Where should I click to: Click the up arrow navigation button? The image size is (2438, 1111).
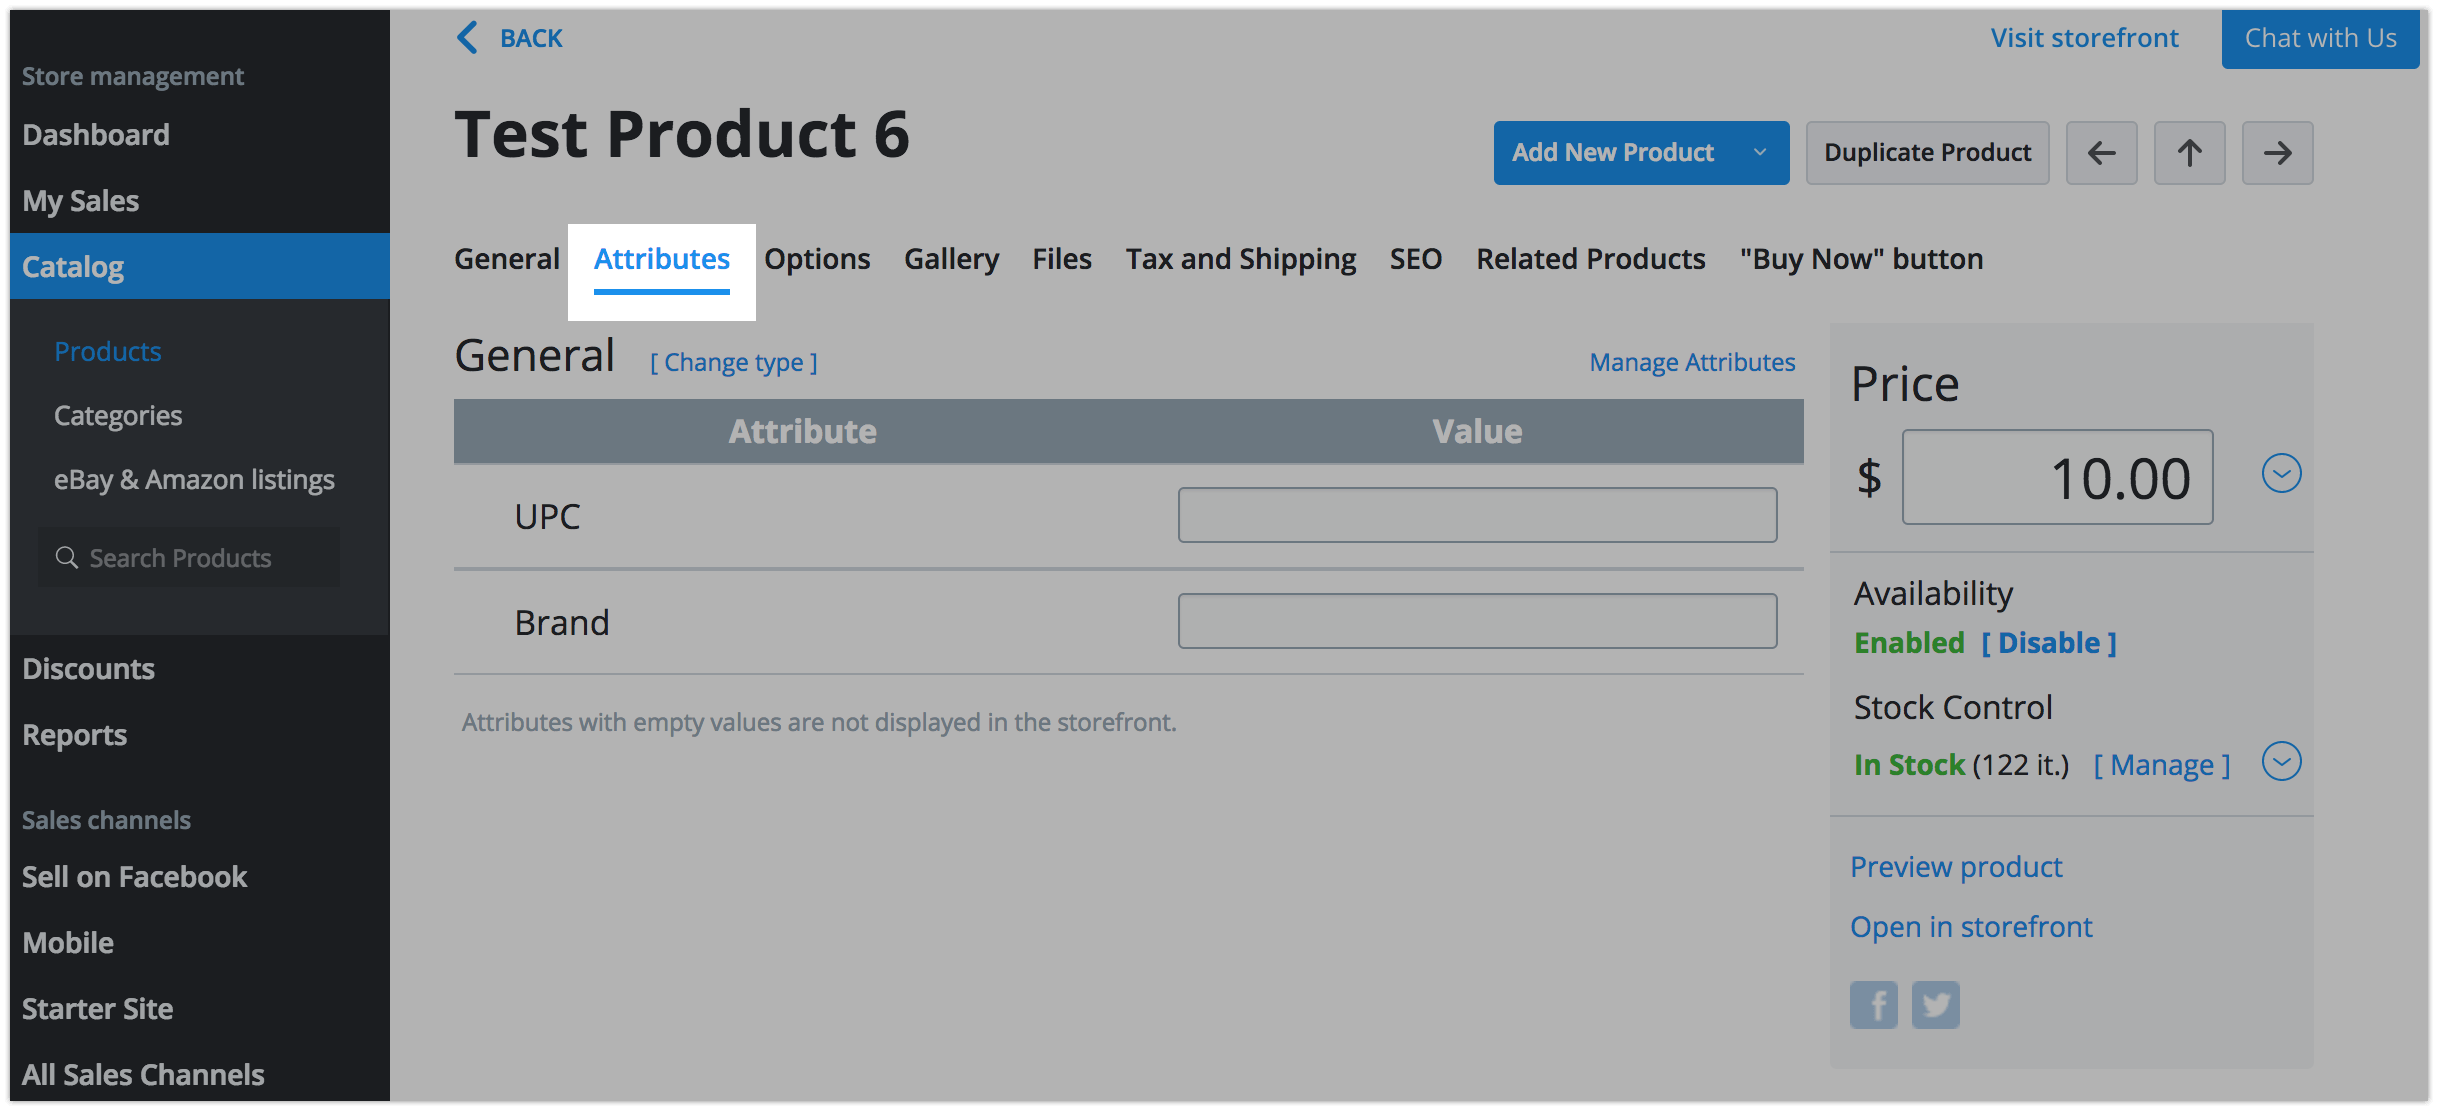click(2189, 153)
